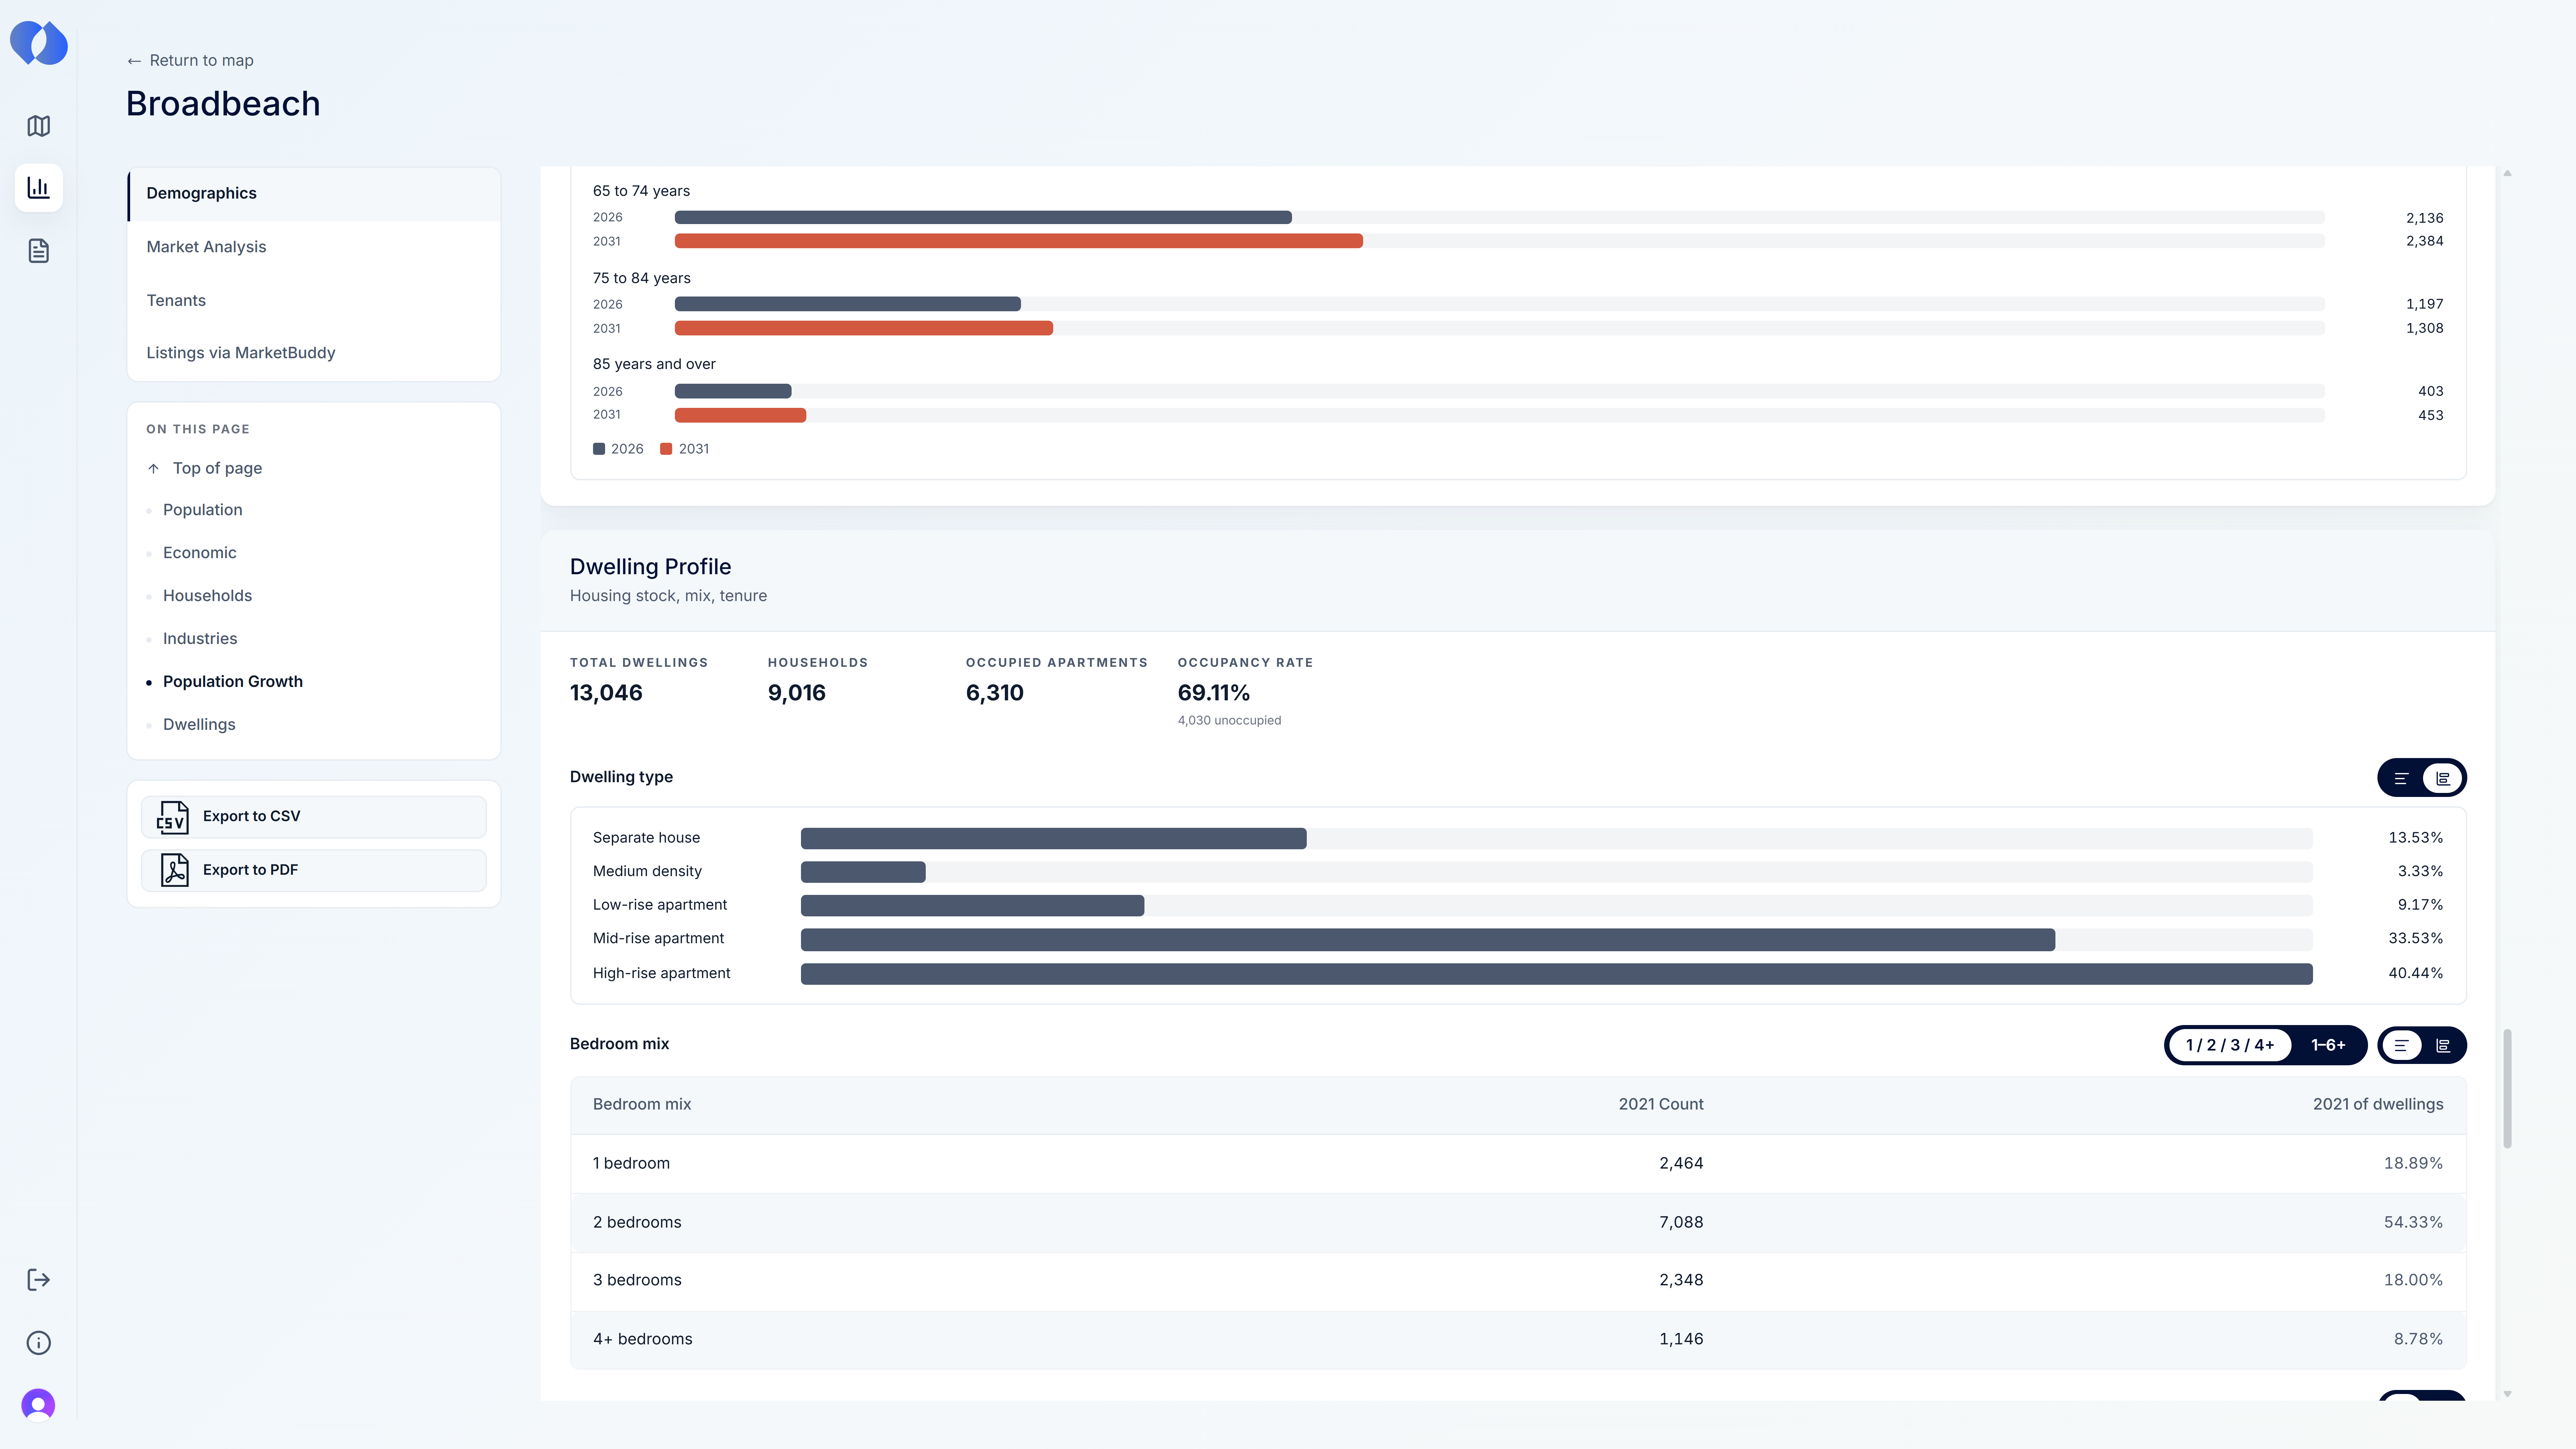
Task: Select the 1–6+ bedroom grouping
Action: 2328,1045
